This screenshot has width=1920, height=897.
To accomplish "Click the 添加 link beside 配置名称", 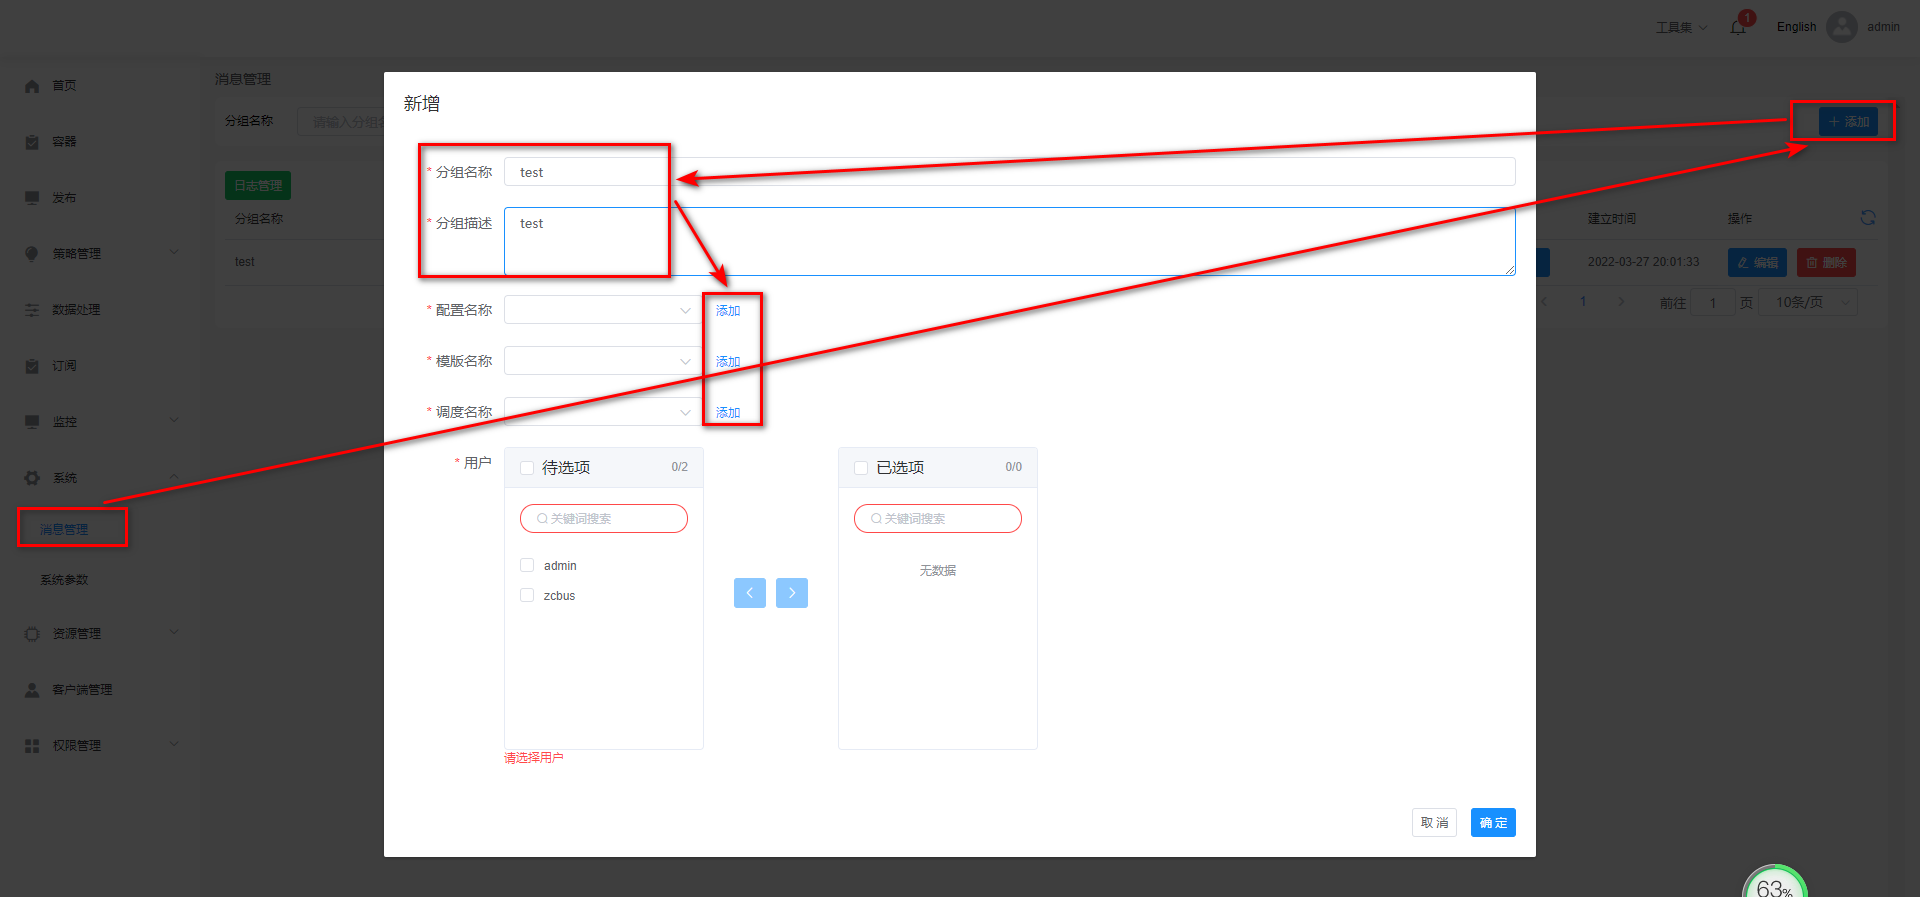I will tap(728, 311).
